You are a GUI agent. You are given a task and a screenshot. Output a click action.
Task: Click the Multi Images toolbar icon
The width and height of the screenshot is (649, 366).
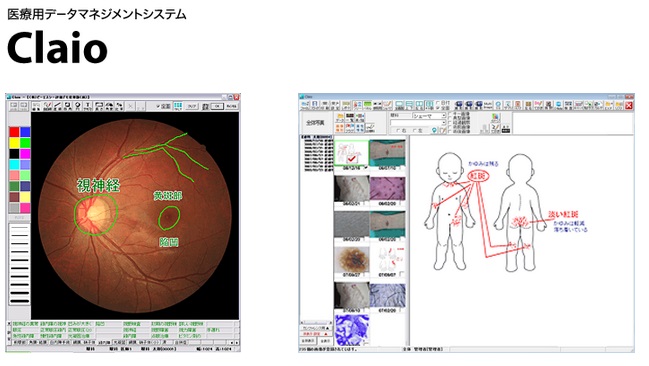[488, 105]
